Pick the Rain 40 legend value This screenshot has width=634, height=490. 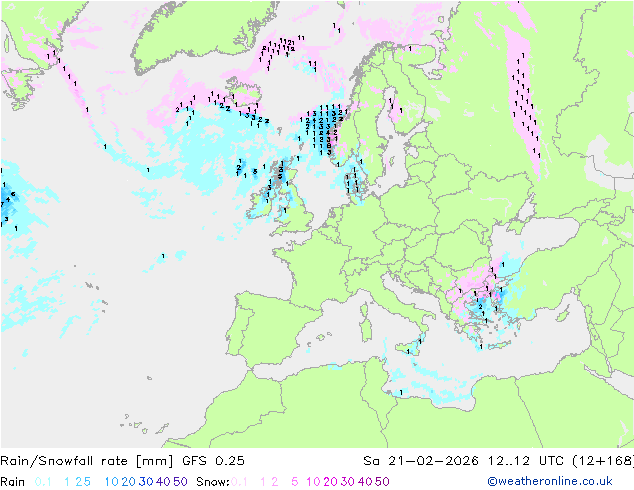pyautogui.click(x=163, y=482)
